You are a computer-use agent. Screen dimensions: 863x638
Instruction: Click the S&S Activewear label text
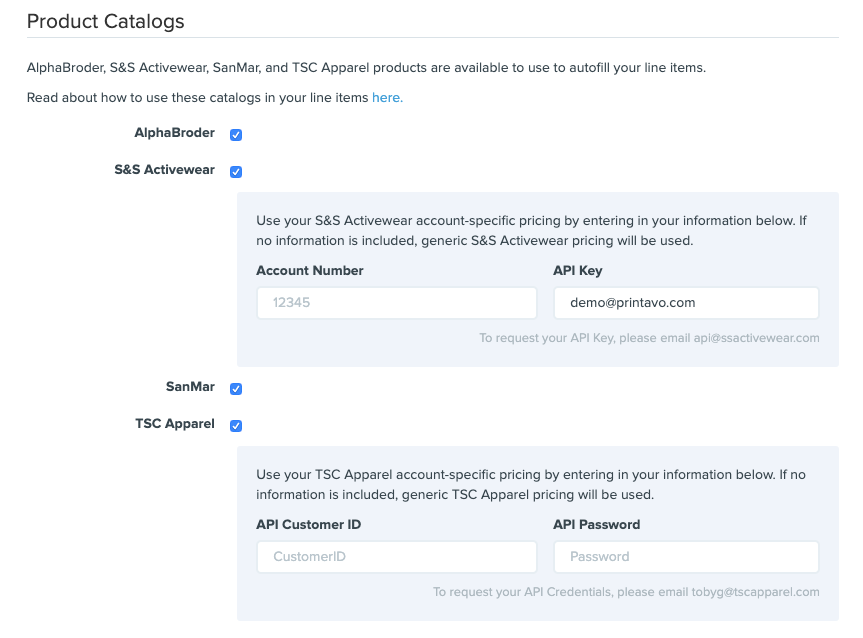pyautogui.click(x=165, y=170)
